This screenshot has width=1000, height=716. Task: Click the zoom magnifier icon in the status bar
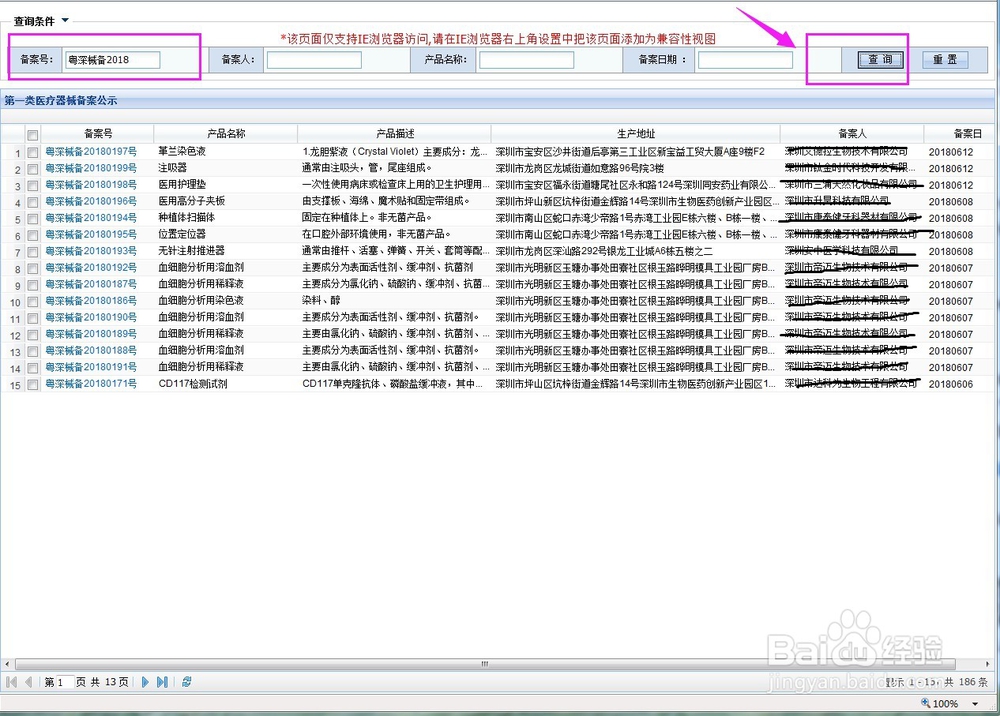coord(925,704)
